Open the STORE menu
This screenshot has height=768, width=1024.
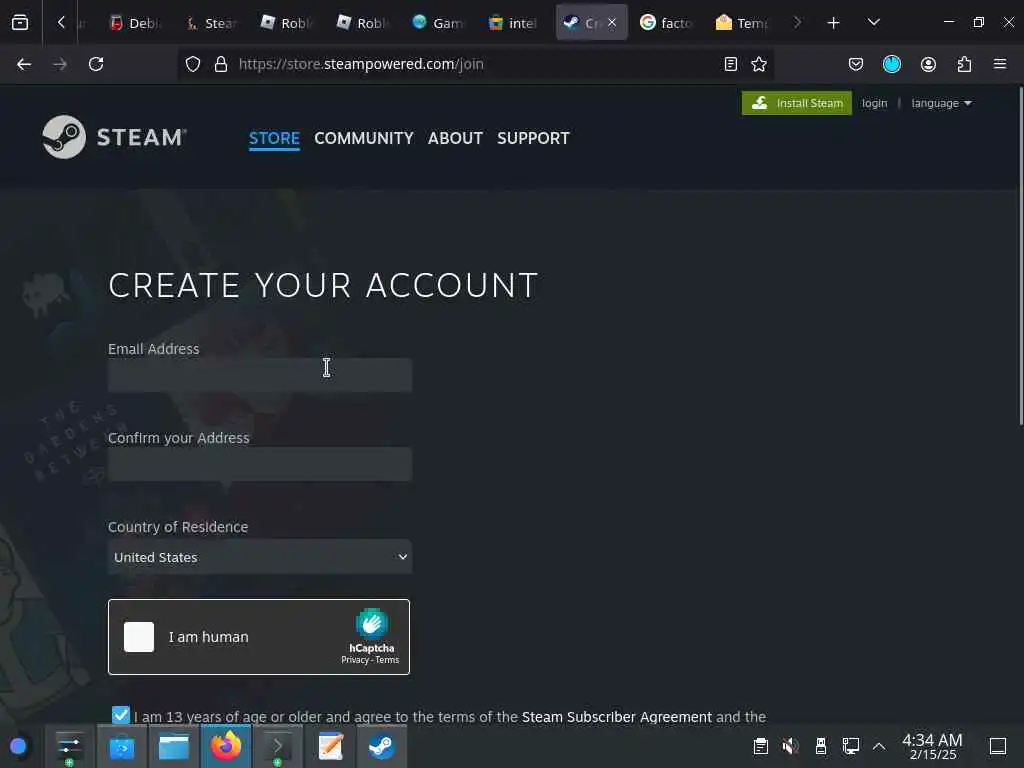coord(274,138)
